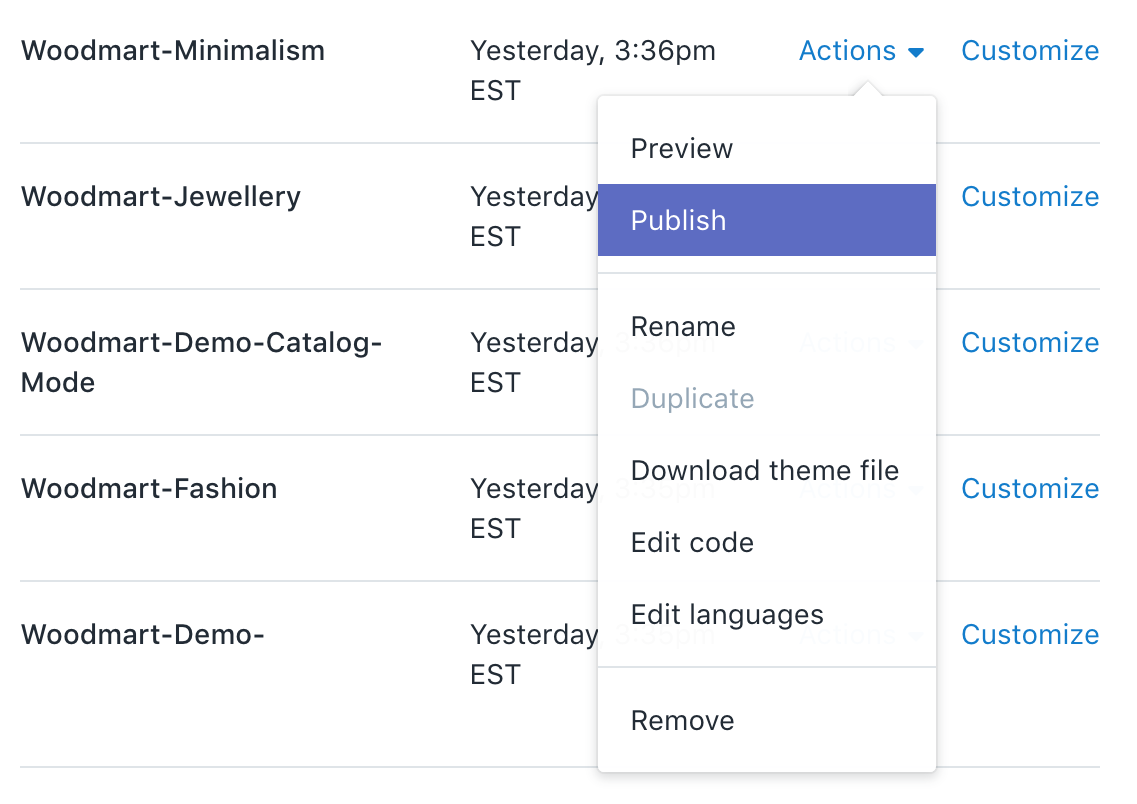Open the Actions dropdown for Woodmart-Minimalism

[x=848, y=51]
